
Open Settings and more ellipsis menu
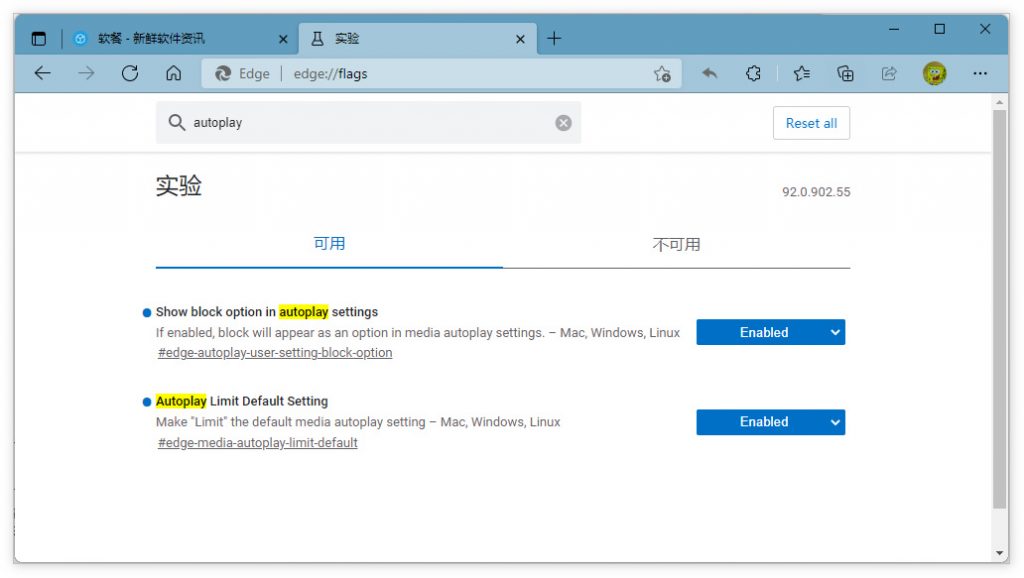[x=980, y=73]
